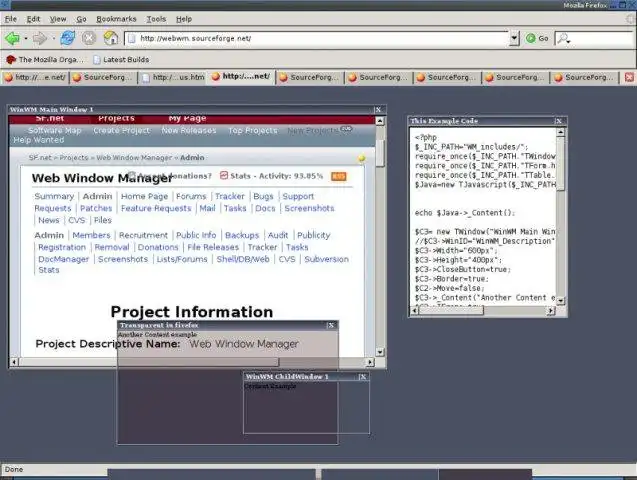Click the Subversion link
This screenshot has width=637, height=480.
tap(326, 259)
